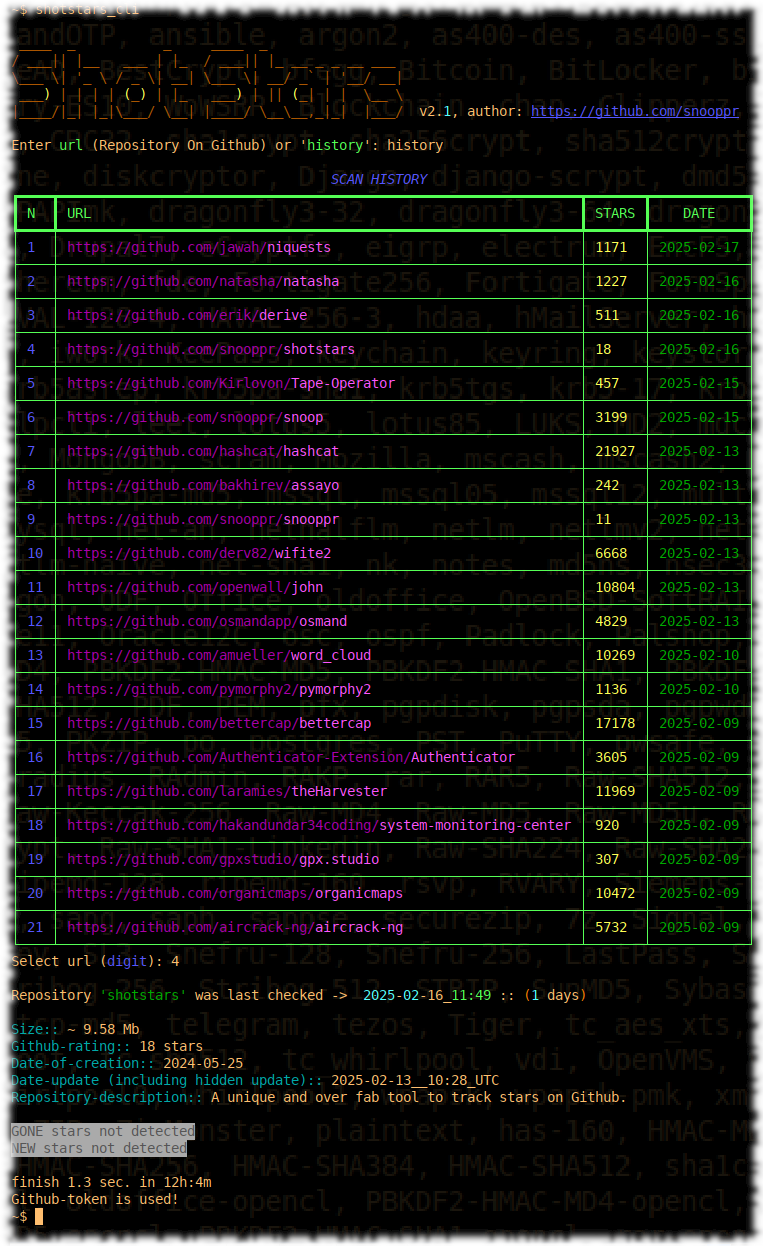The width and height of the screenshot is (763, 1246).
Task: Open the erik/derive repository URL
Action: (186, 315)
